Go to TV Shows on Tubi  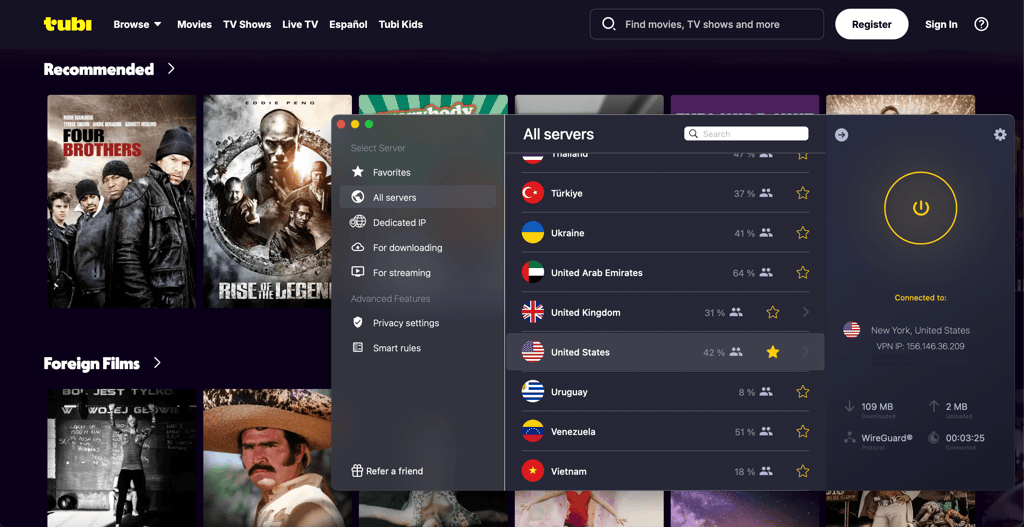coord(247,24)
